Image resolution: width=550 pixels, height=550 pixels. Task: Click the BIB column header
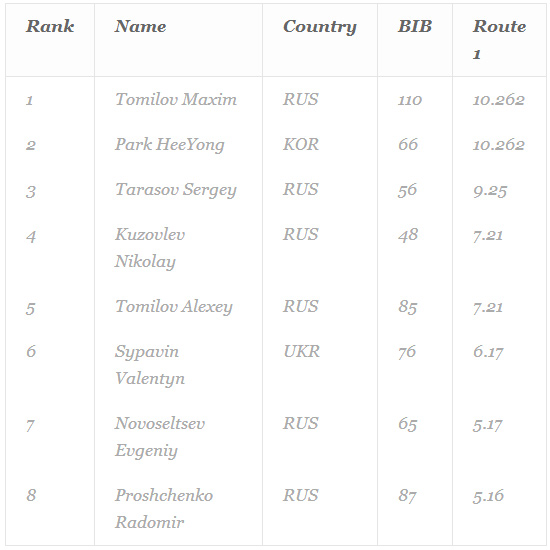click(x=415, y=26)
